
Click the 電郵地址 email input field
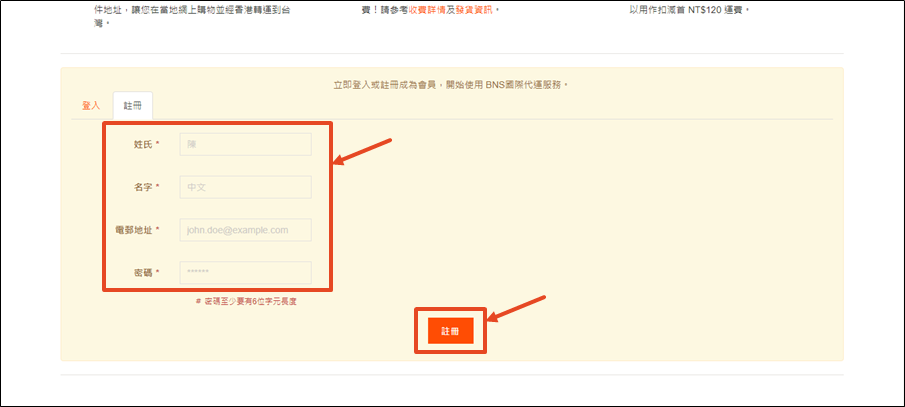coord(245,230)
